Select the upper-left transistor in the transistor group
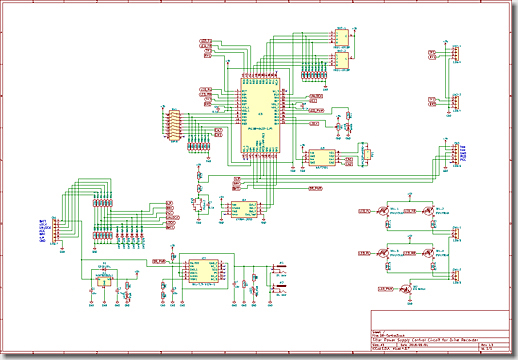This screenshot has width=518, height=360. coord(383,211)
